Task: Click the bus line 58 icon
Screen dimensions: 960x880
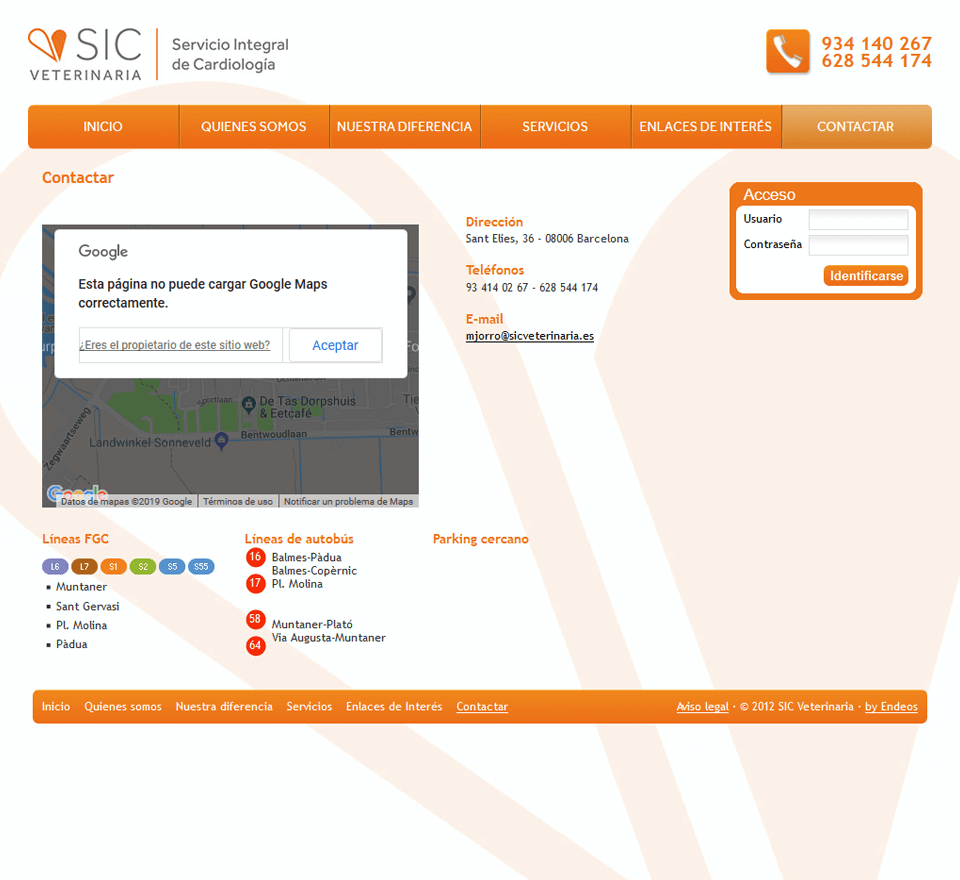Action: tap(255, 619)
